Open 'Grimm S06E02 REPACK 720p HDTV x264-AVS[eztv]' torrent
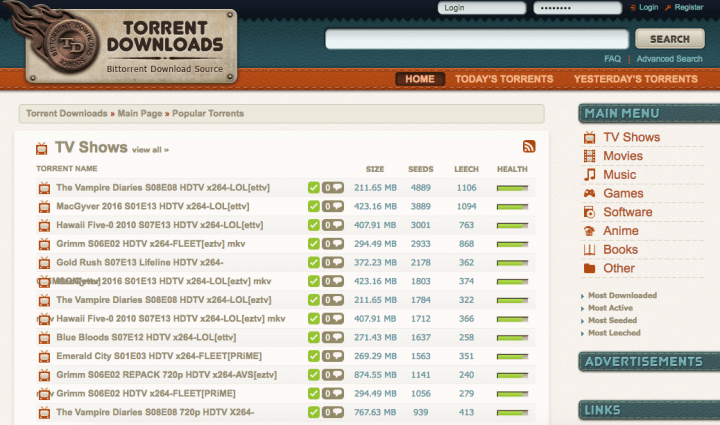Image resolution: width=720 pixels, height=425 pixels. 166,375
